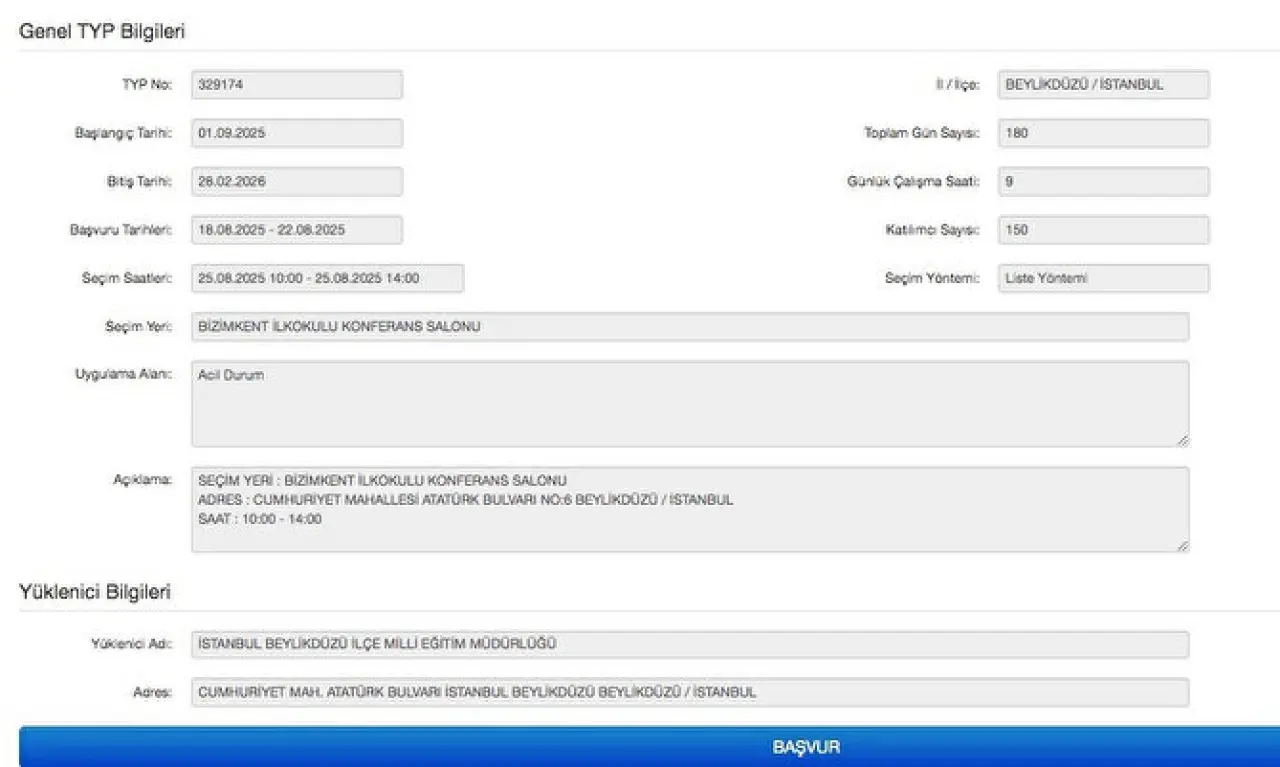Click the contractor Adres field
This screenshot has height=767, width=1280.
tap(689, 692)
